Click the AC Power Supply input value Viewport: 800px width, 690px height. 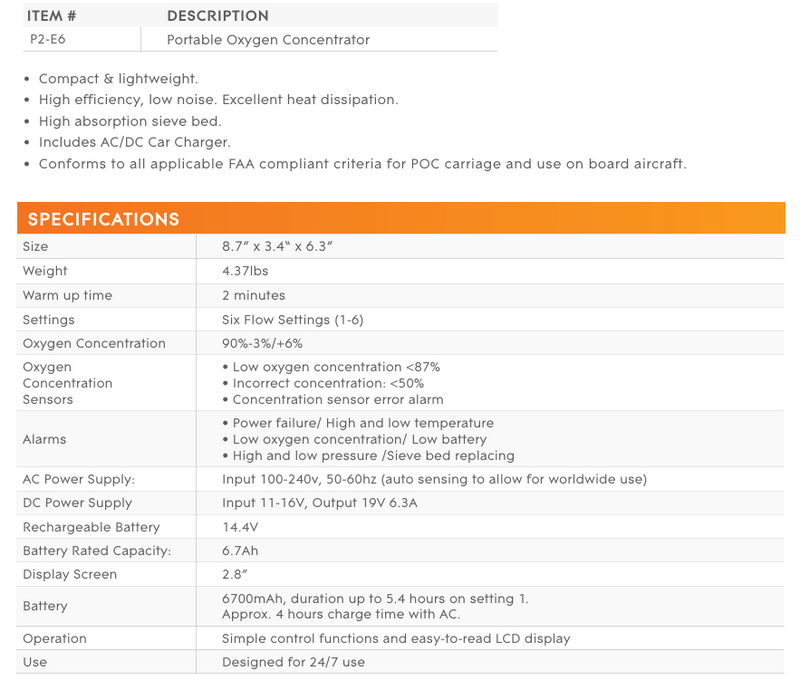434,479
